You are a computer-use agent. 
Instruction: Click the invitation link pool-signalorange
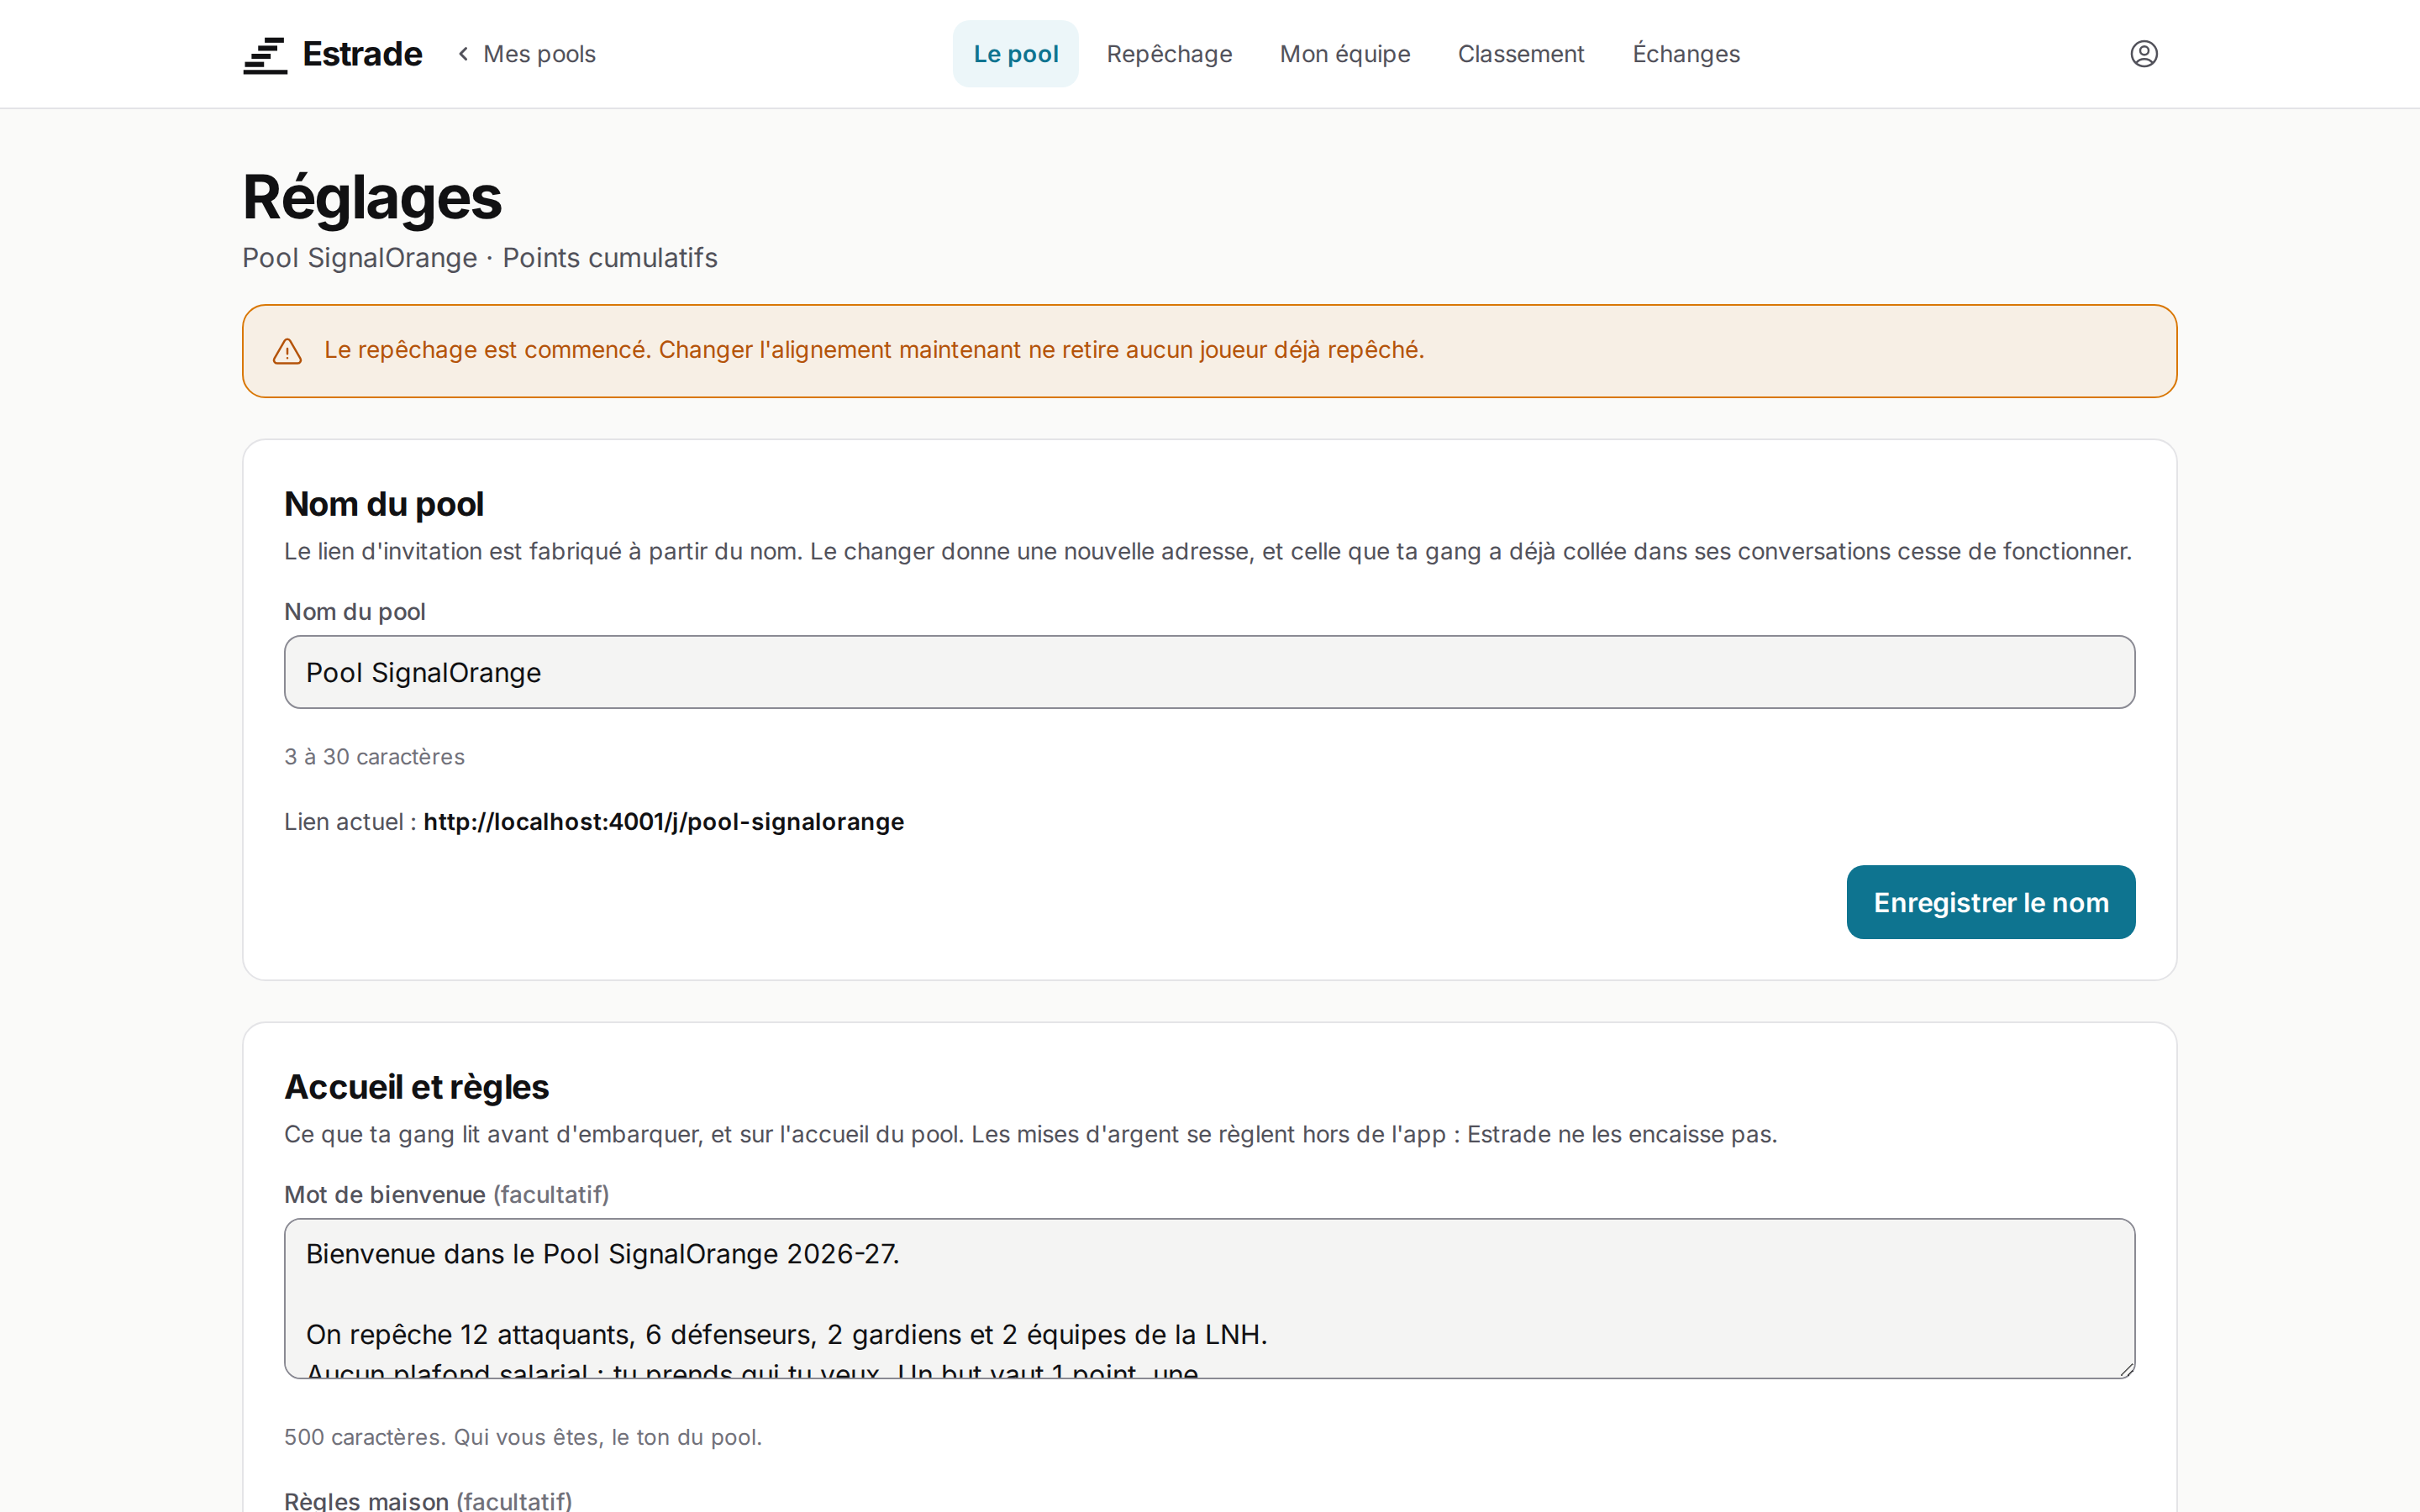coord(663,822)
